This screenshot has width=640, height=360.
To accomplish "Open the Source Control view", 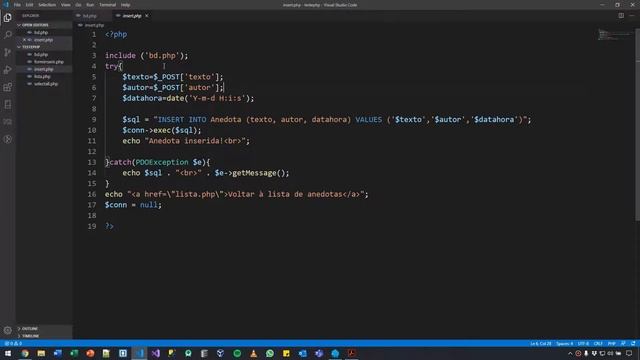I will click(x=7, y=52).
